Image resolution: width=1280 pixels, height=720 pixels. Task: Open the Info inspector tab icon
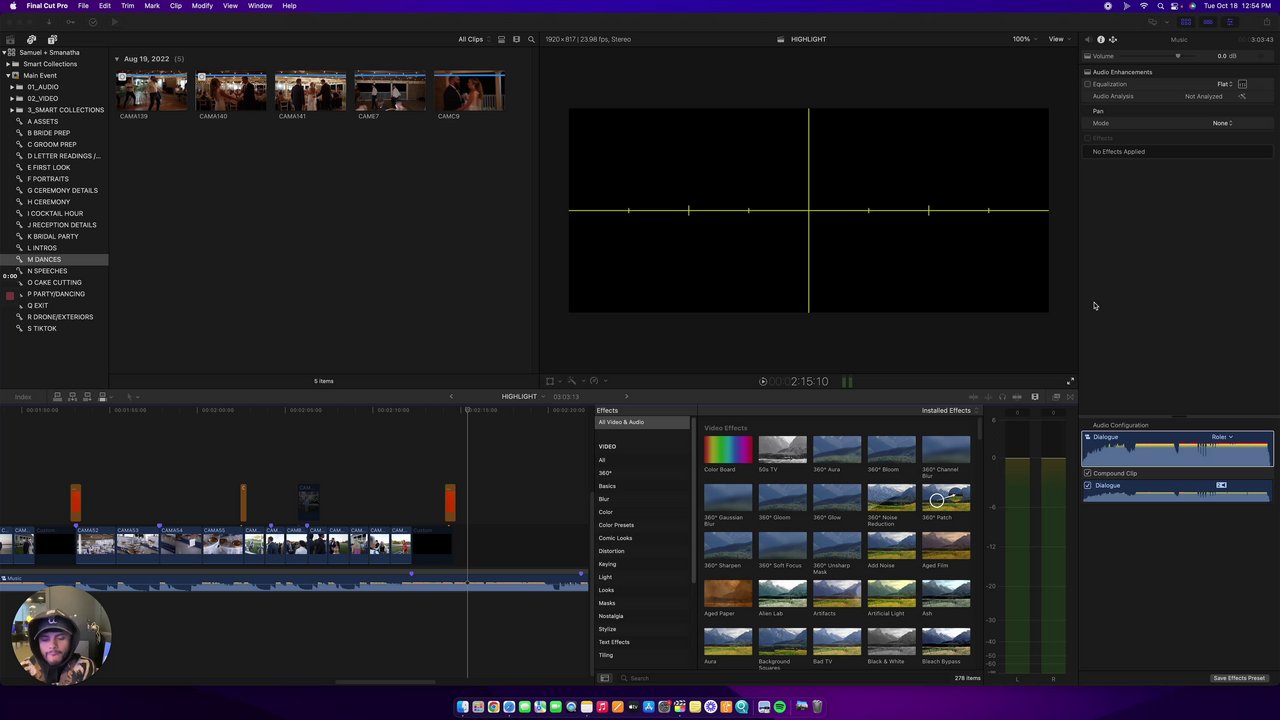click(x=1101, y=39)
